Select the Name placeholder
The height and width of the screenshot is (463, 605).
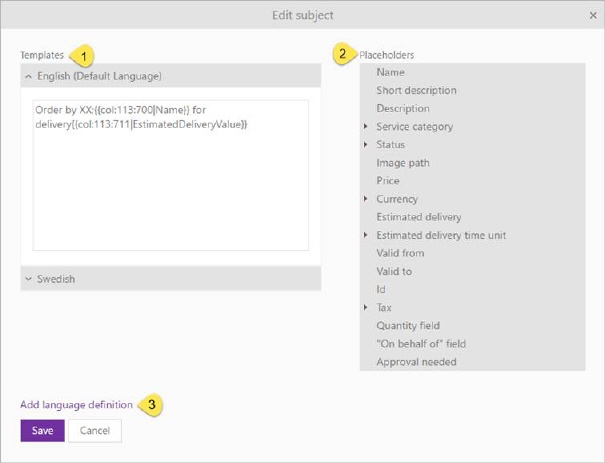[390, 72]
